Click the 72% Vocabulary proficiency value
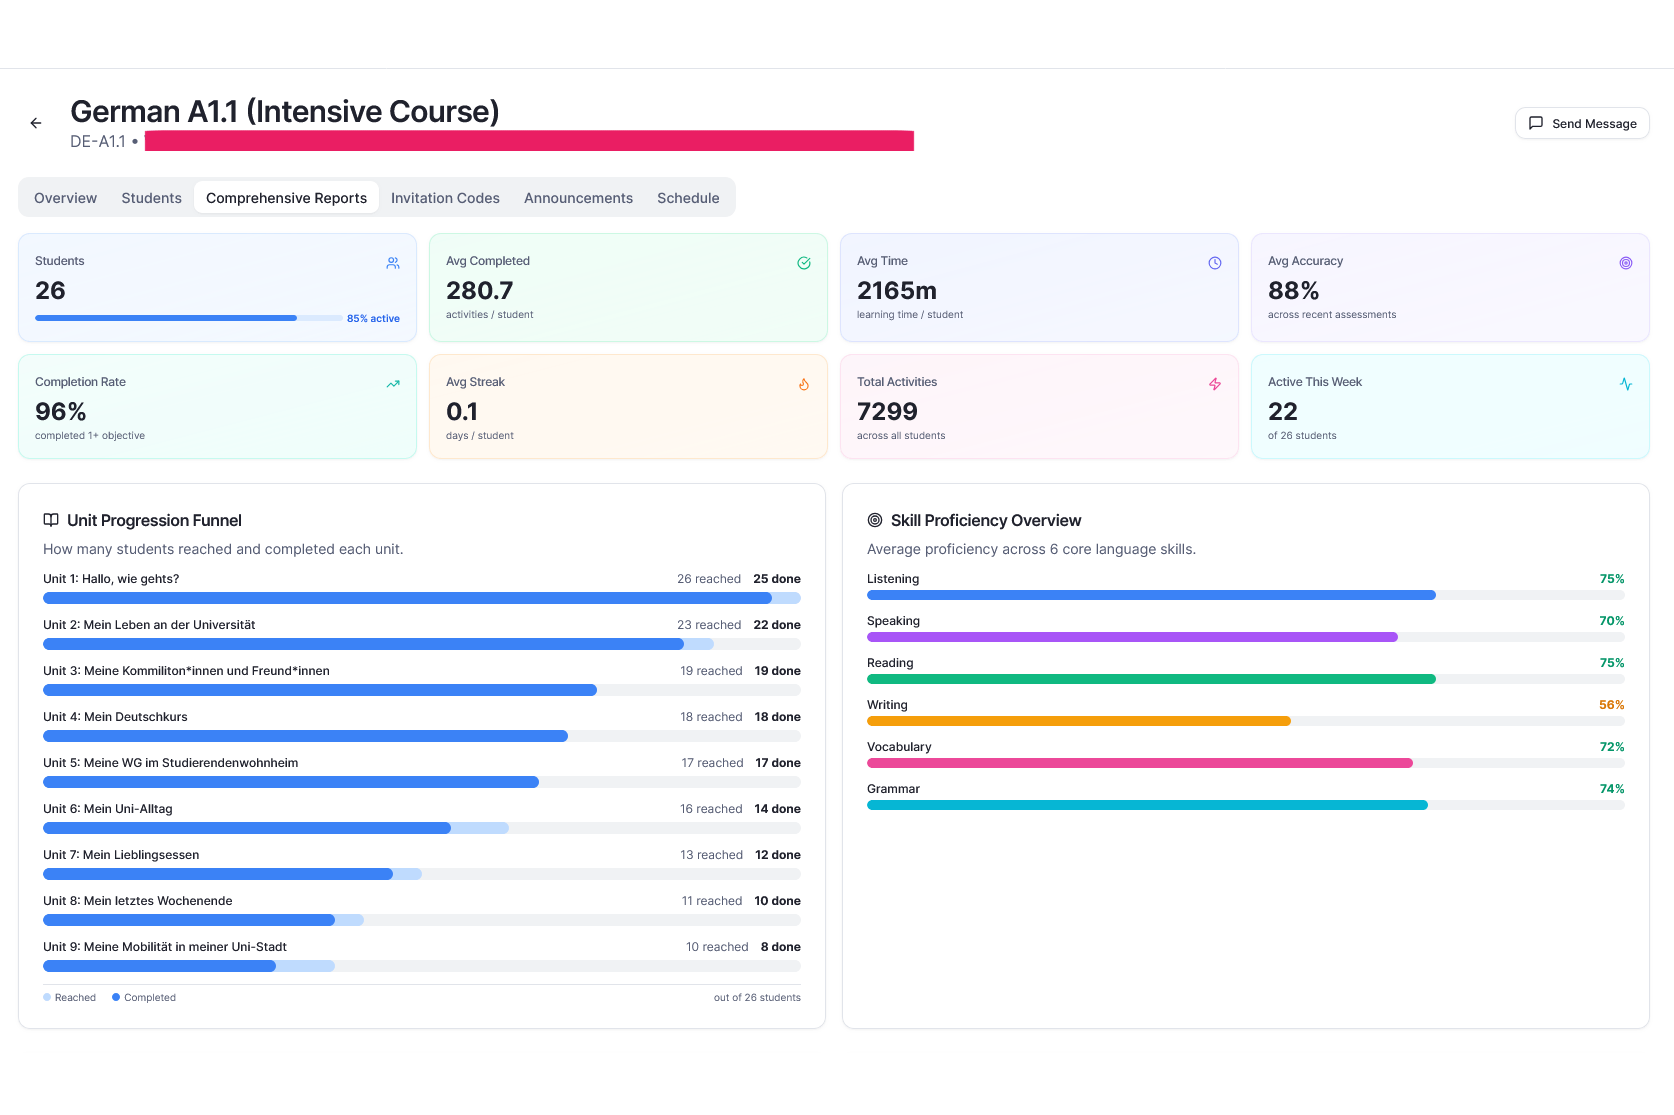Screen dimensions: 1674x1115 click(x=1612, y=747)
